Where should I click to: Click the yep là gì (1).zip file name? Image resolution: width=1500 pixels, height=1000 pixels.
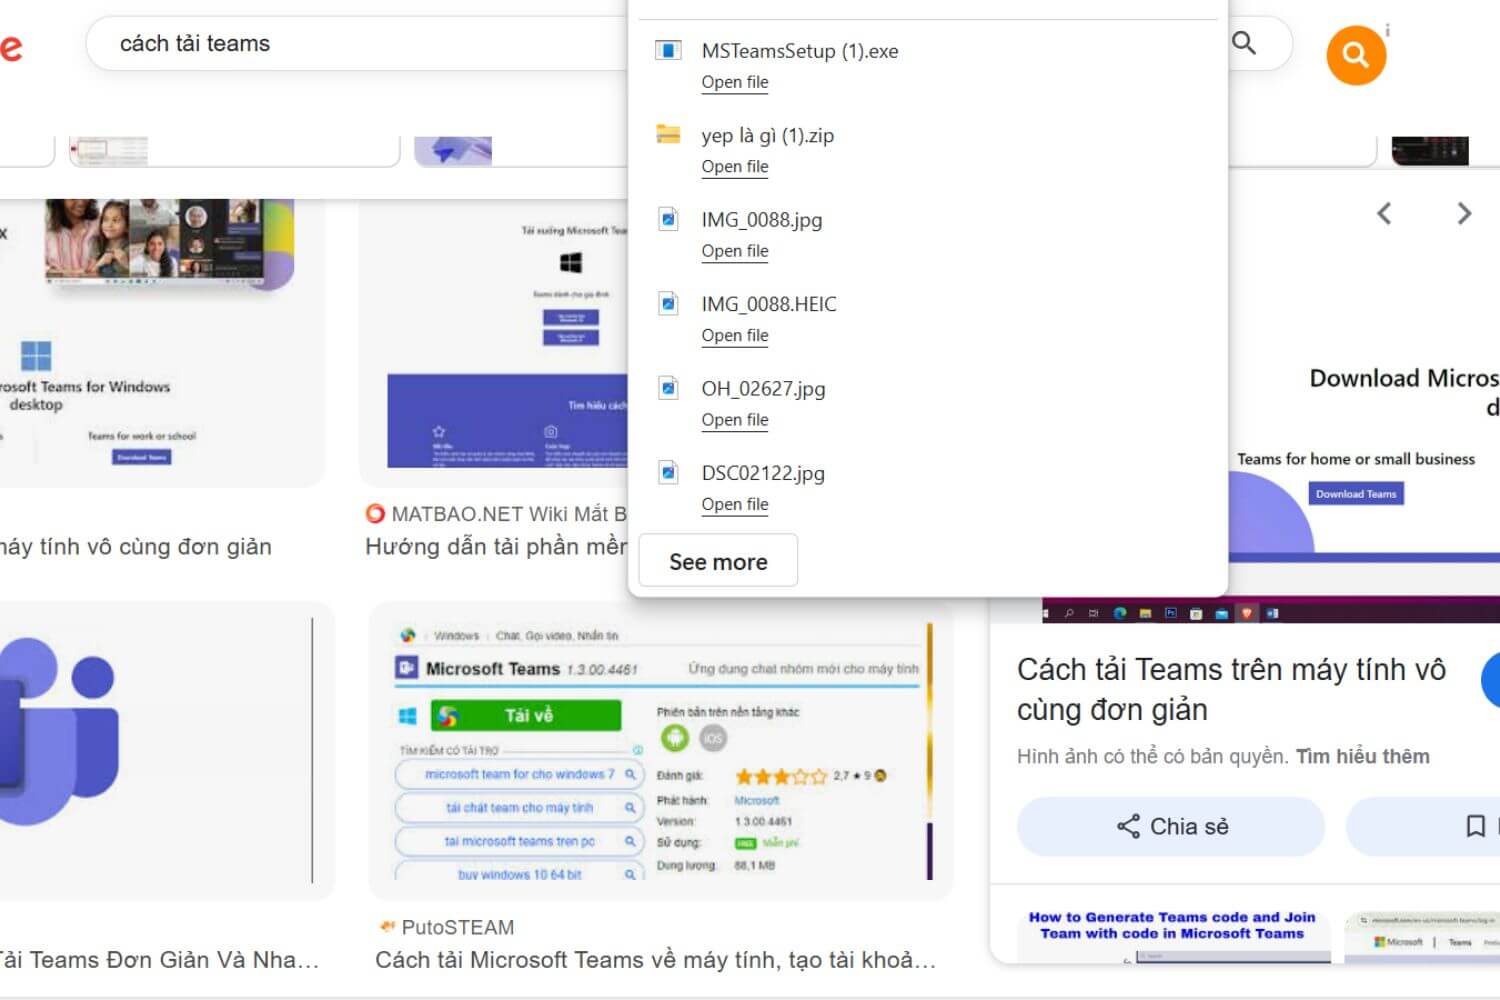767,135
